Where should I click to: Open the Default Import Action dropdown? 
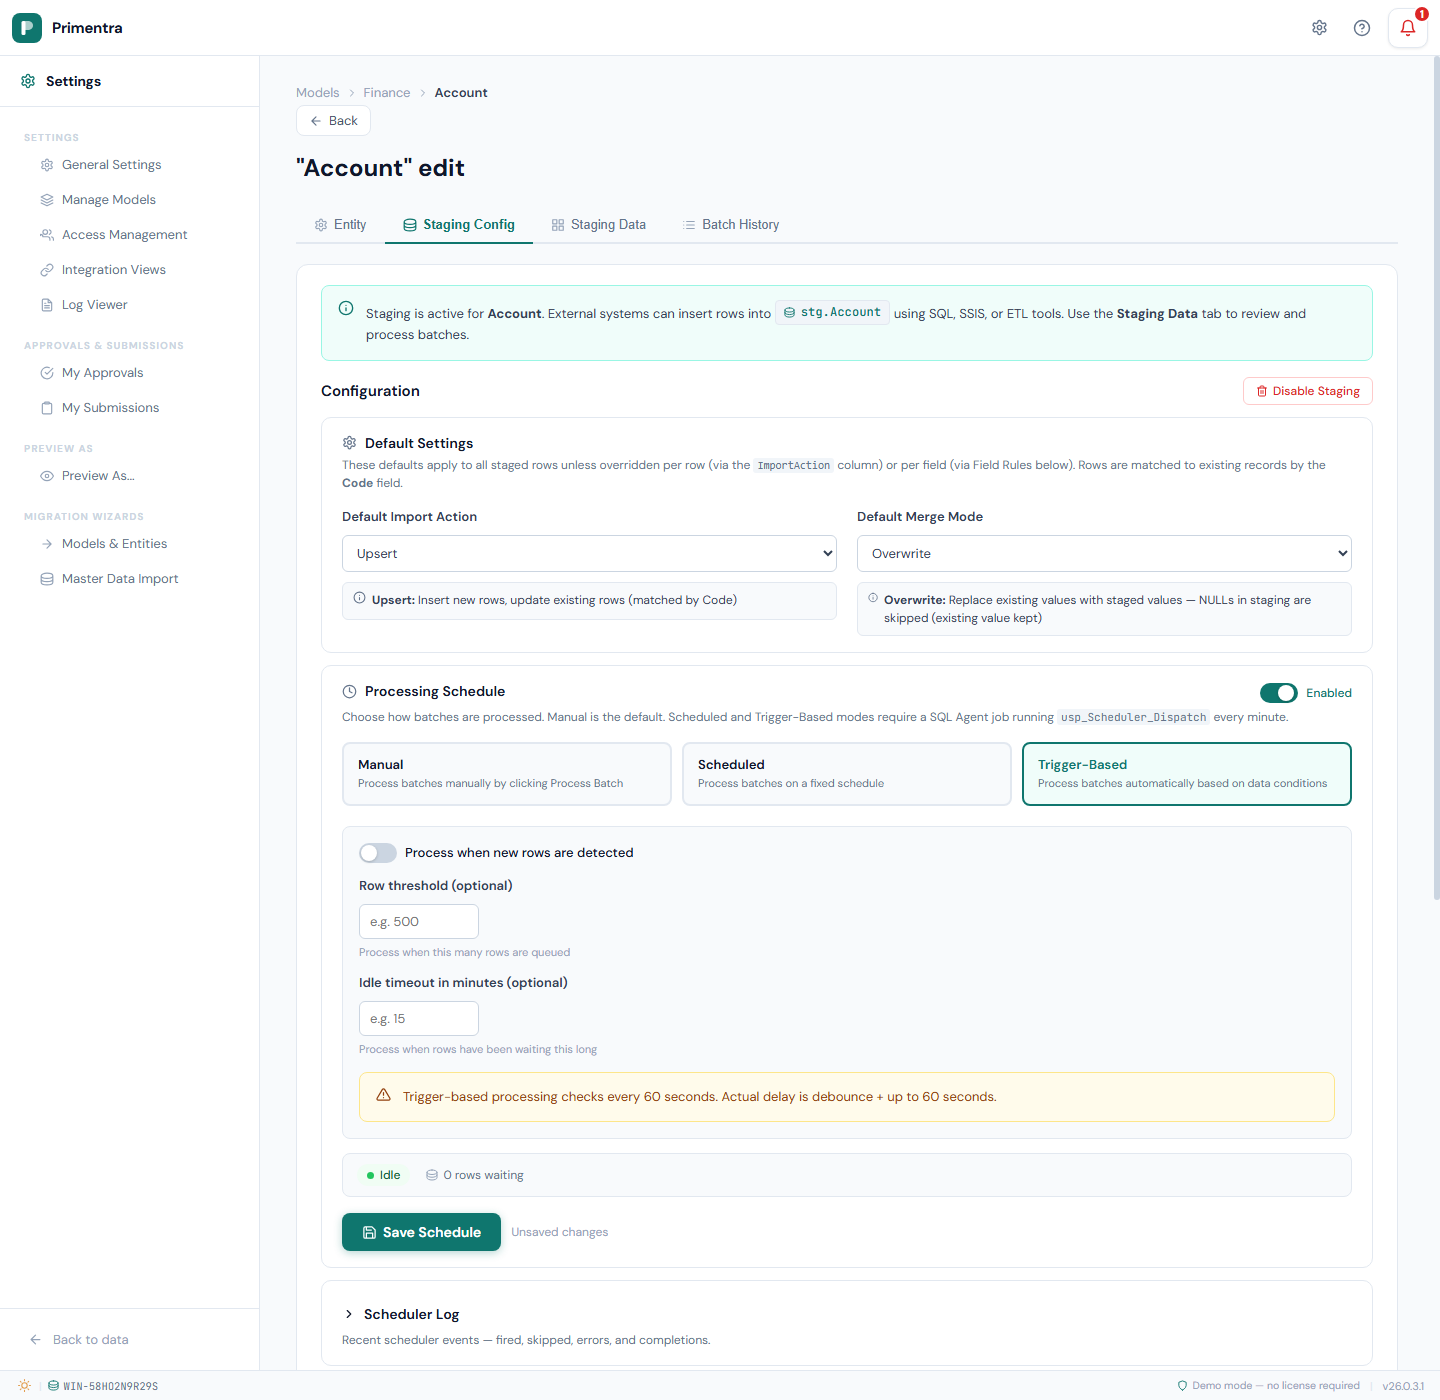click(x=589, y=554)
